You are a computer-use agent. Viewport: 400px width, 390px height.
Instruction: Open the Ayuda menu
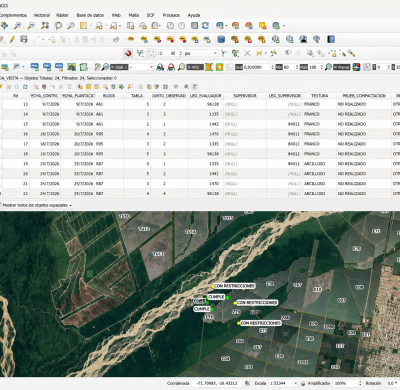194,15
